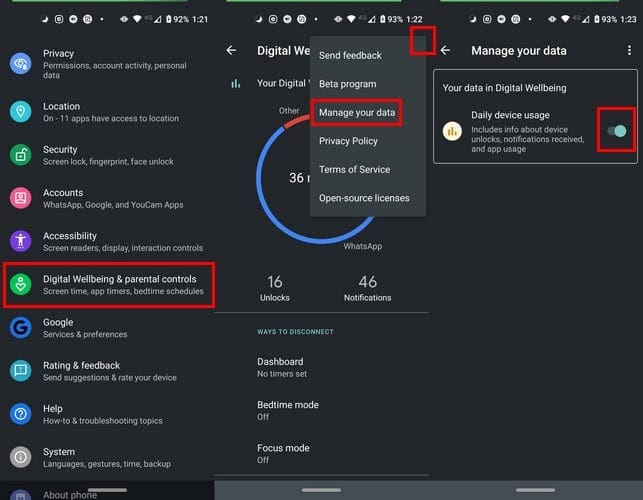Viewport: 643px width, 500px height.
Task: Tap the battery 92% status indicator
Action: pos(178,19)
